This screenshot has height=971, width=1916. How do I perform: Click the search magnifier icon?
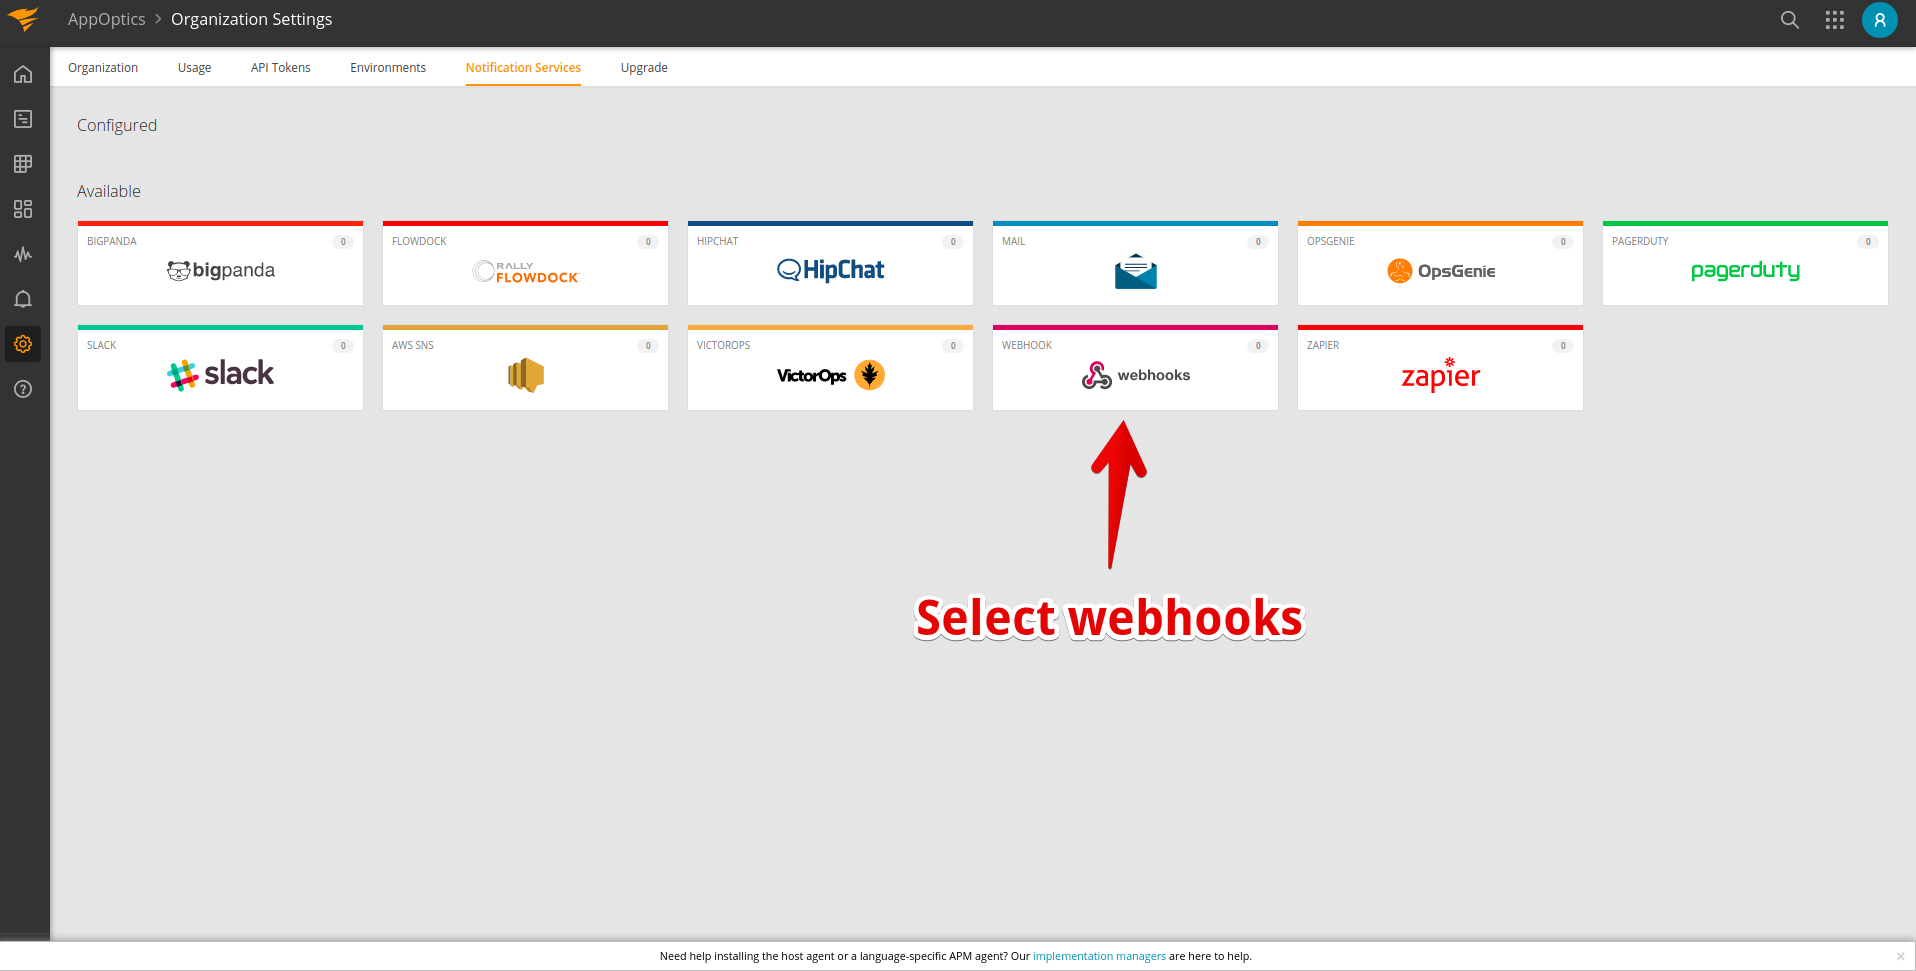[x=1789, y=20]
